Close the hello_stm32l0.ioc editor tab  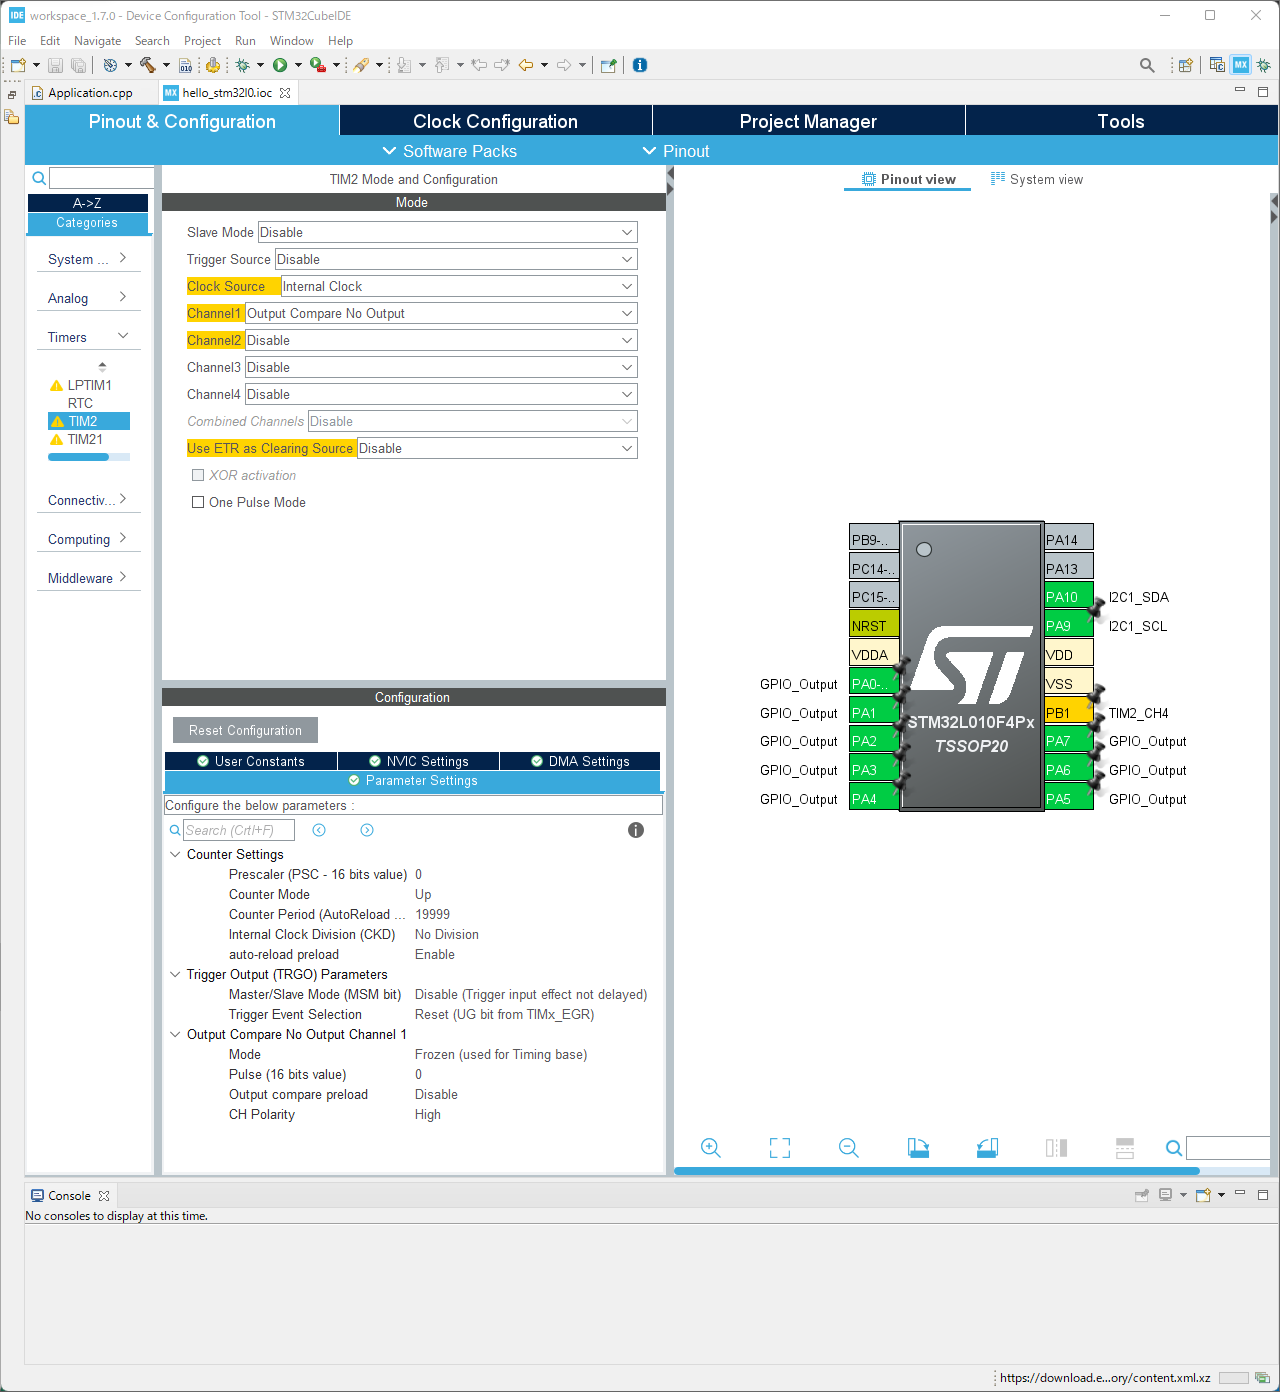pyautogui.click(x=285, y=93)
